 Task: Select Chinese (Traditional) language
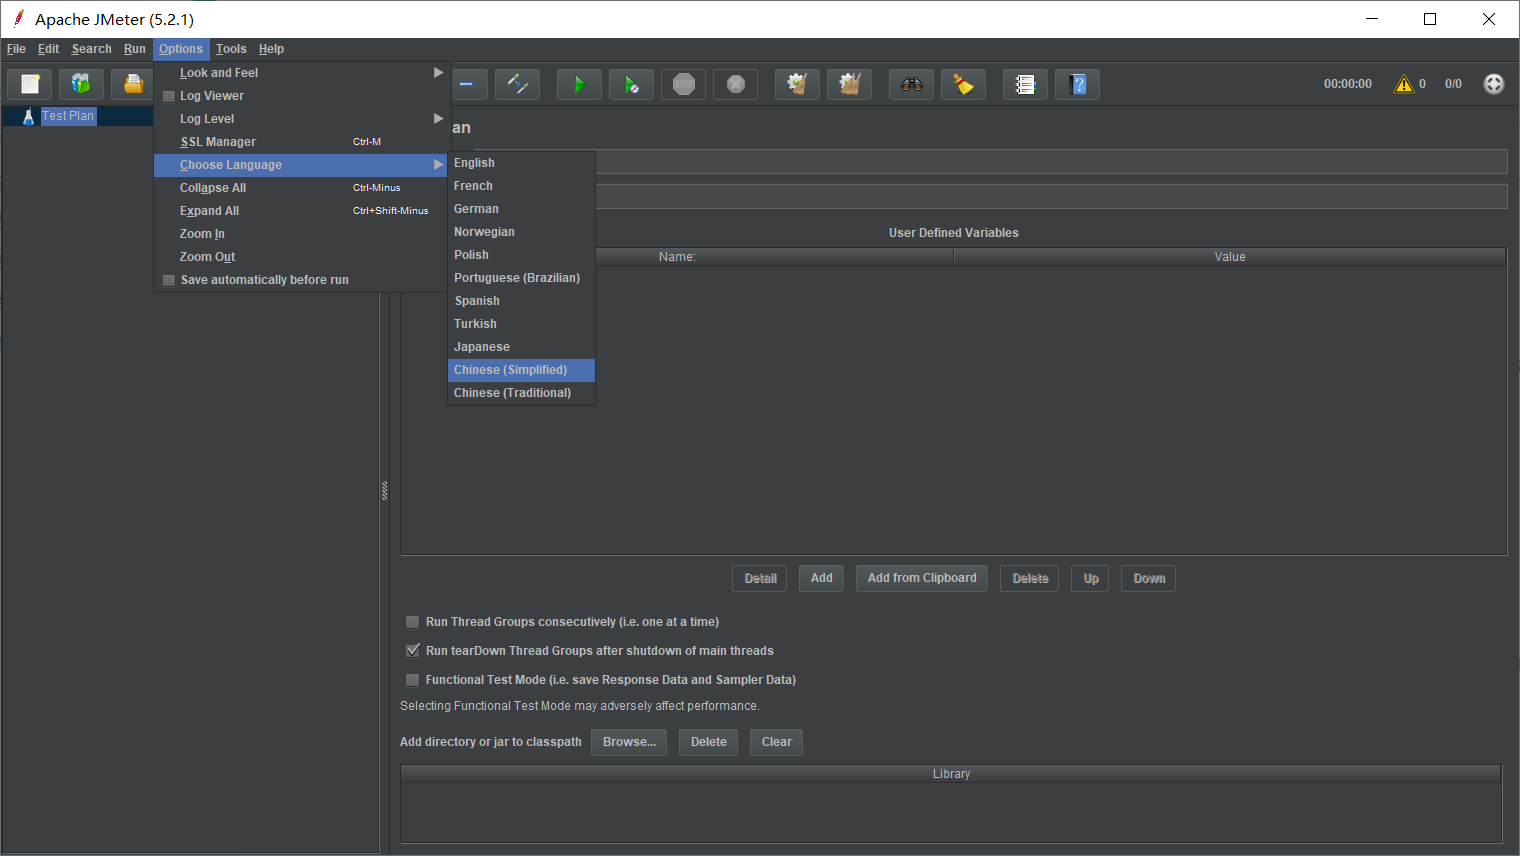pyautogui.click(x=521, y=393)
